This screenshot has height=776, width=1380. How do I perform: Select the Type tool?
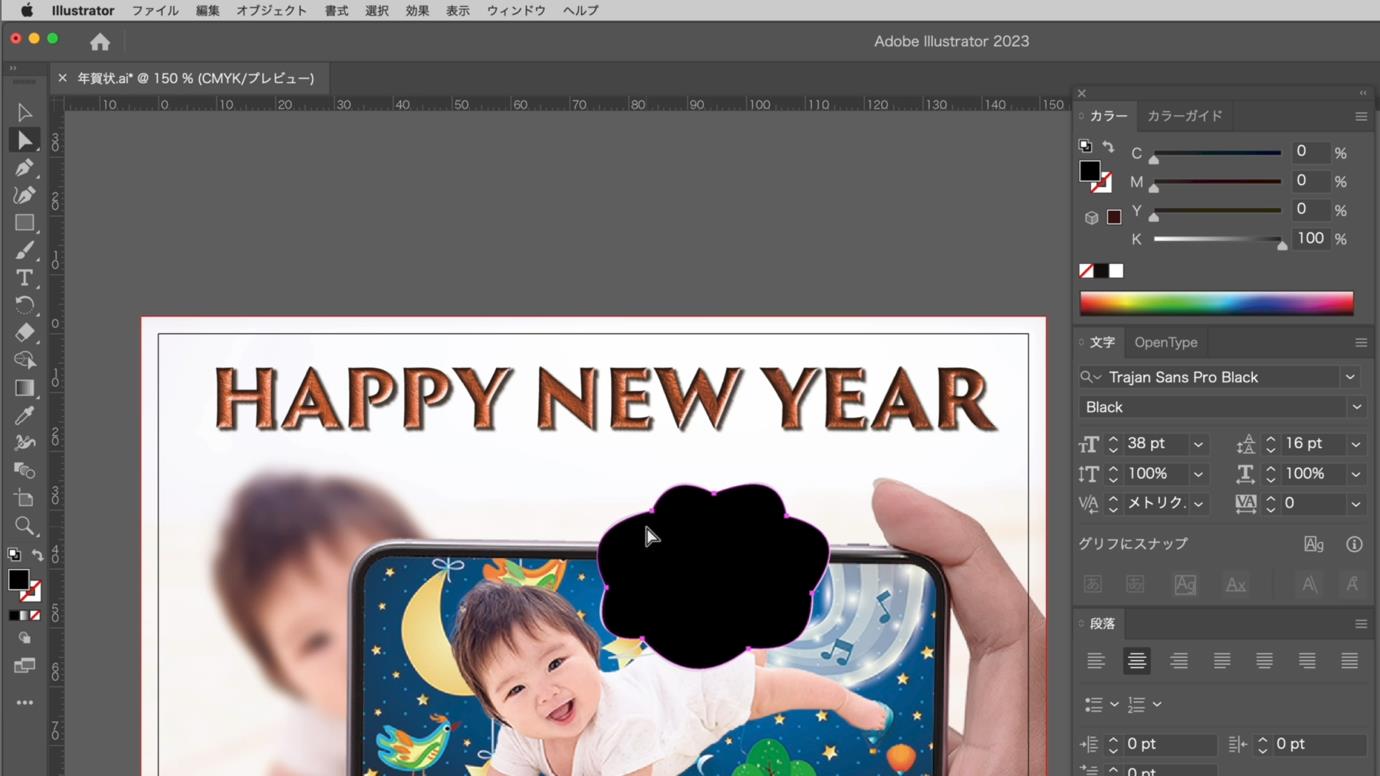click(x=24, y=278)
